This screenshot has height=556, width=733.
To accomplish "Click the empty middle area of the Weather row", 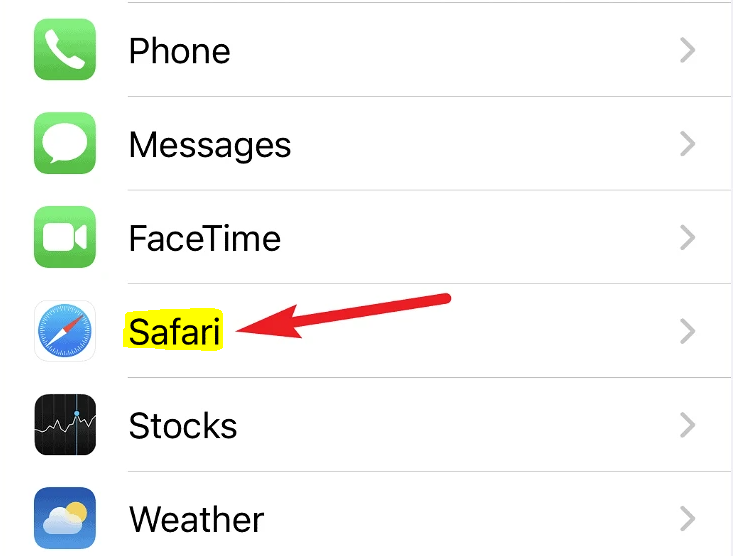I will point(467,519).
